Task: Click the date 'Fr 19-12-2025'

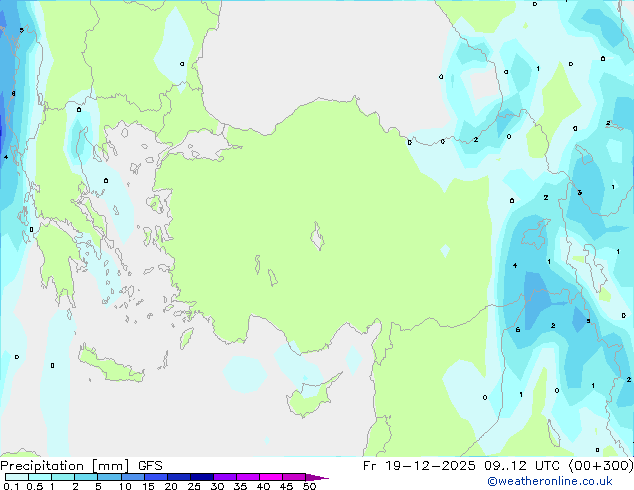Action: click(x=419, y=466)
